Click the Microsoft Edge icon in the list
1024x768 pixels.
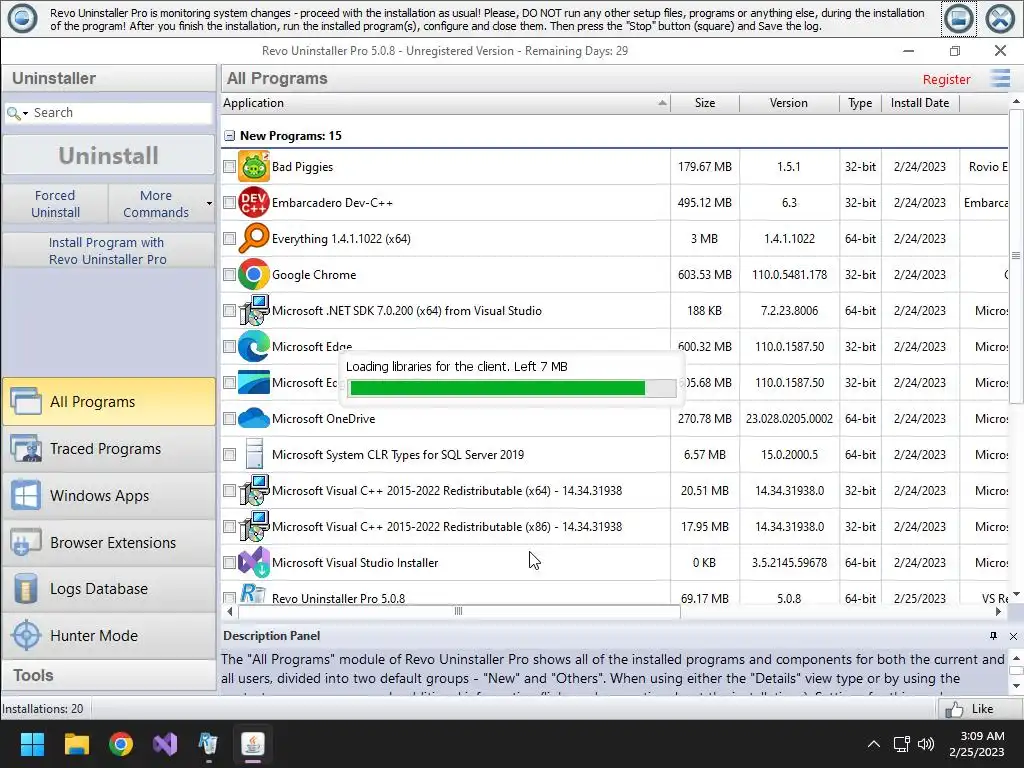click(x=253, y=346)
